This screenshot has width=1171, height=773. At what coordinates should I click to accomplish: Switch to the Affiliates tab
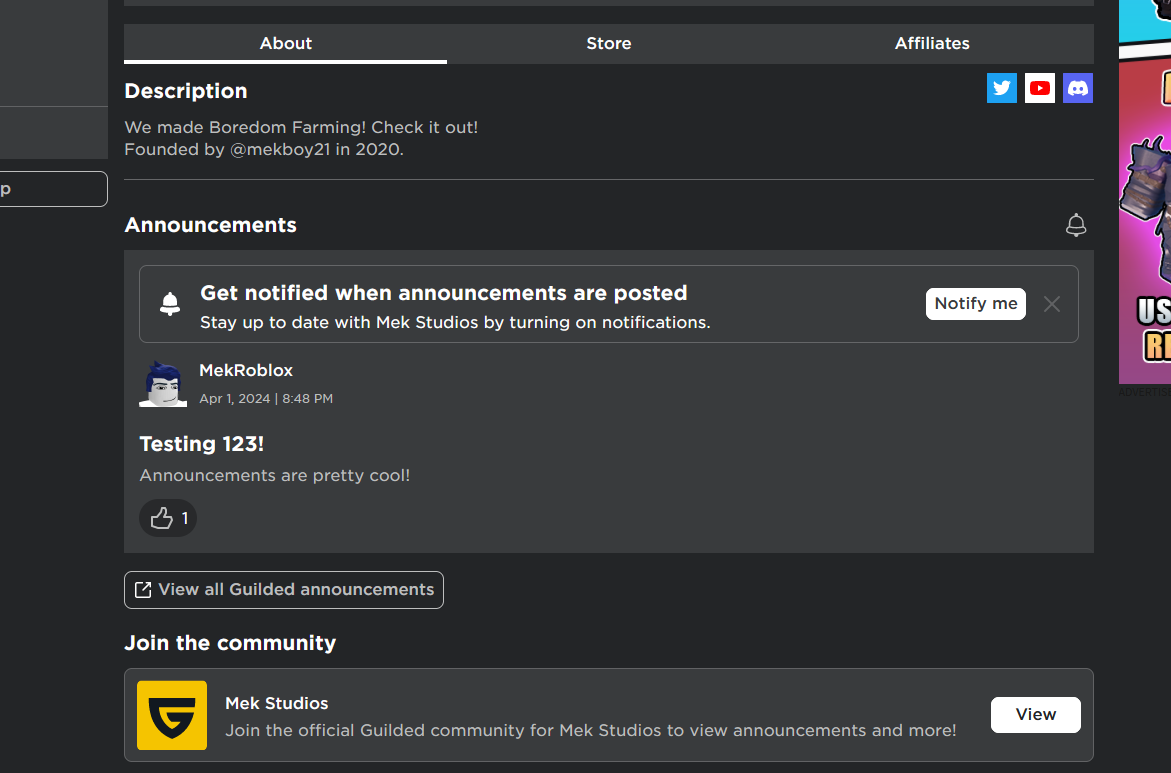(x=931, y=43)
